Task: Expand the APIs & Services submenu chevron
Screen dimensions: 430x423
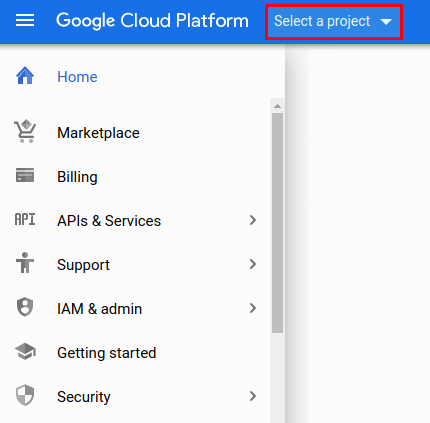Action: coord(253,220)
